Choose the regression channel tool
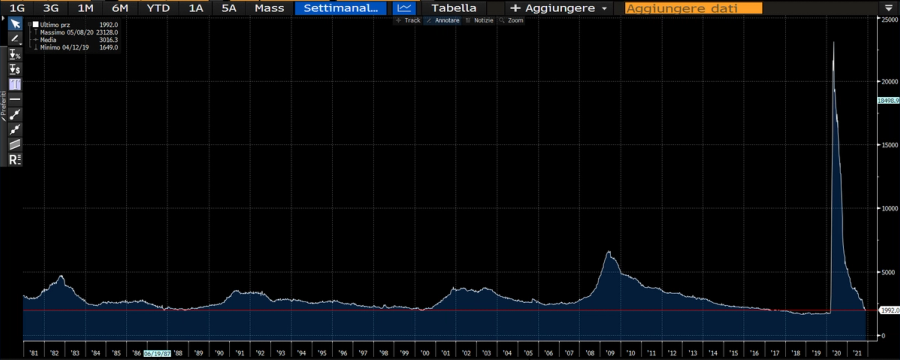The image size is (900, 360). click(x=15, y=144)
